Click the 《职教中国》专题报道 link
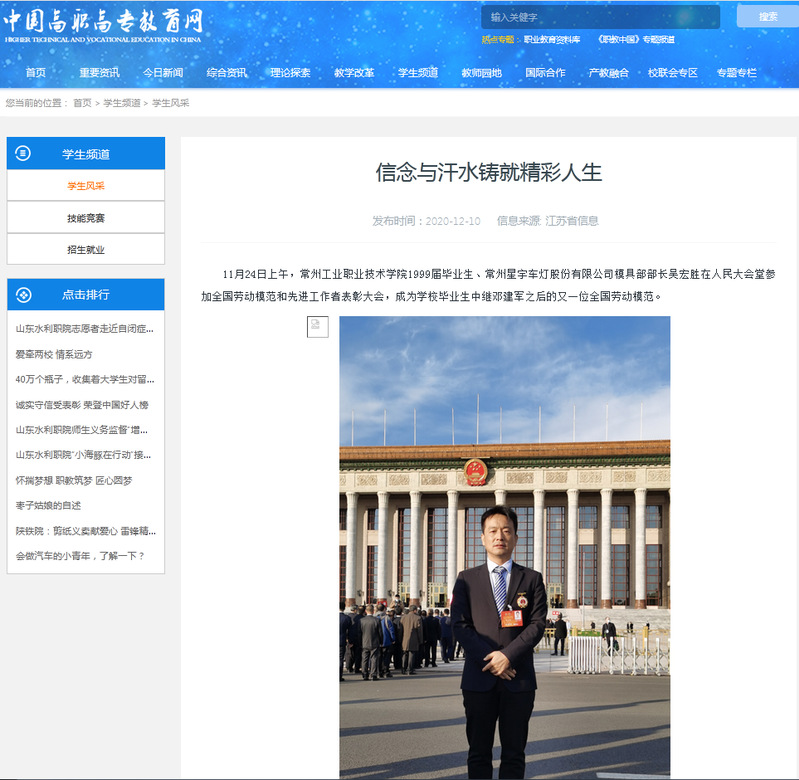799x780 pixels. point(635,40)
